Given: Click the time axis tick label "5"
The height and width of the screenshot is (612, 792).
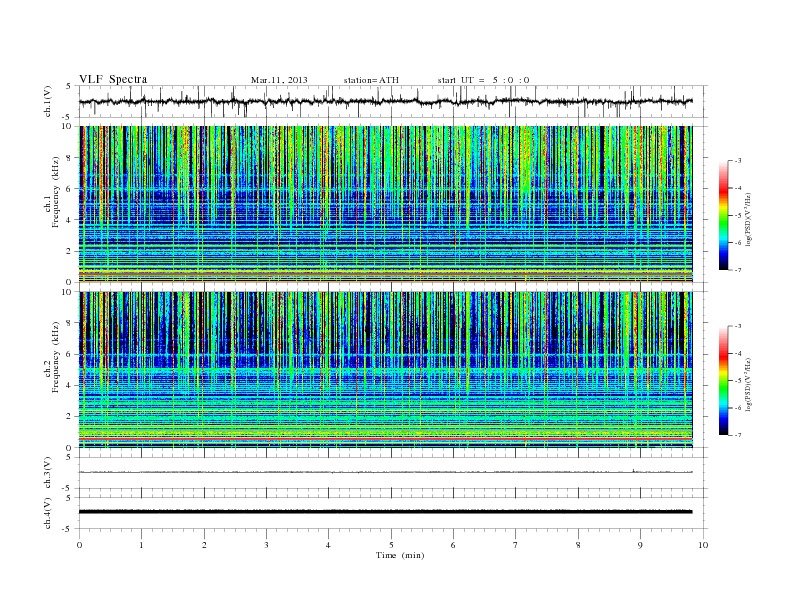Looking at the screenshot, I should click(x=391, y=545).
